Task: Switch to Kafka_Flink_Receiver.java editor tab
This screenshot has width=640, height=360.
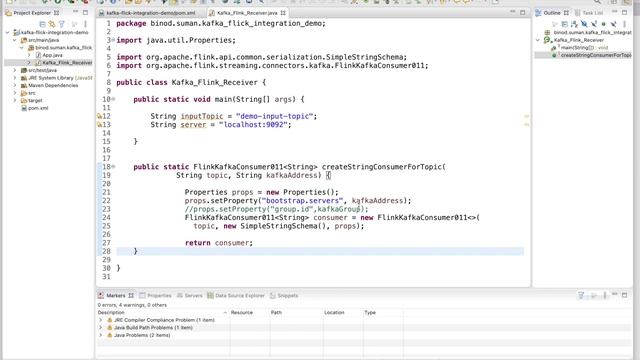Action: [x=247, y=13]
